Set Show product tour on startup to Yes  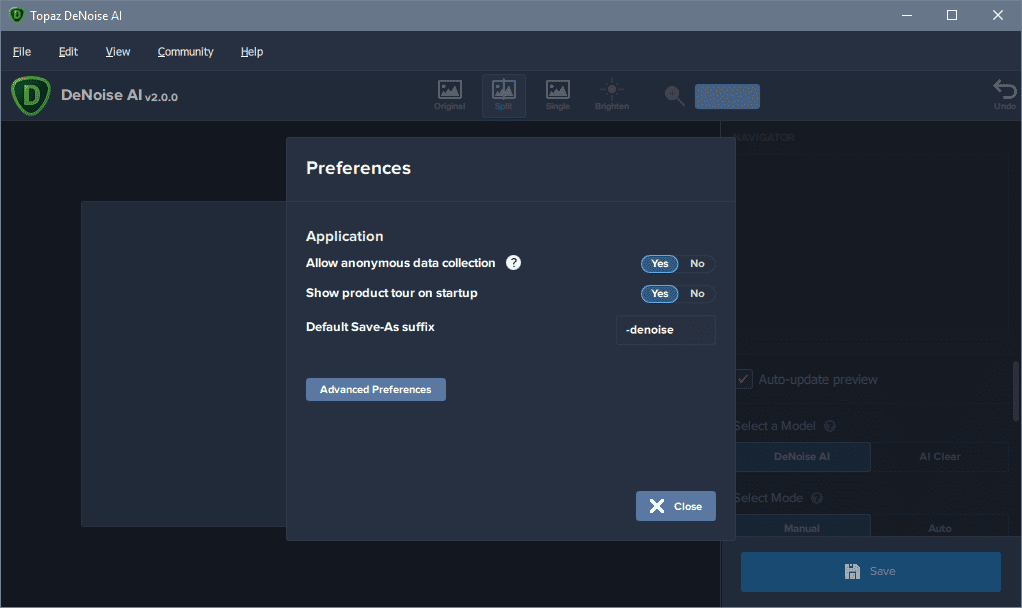(x=660, y=293)
